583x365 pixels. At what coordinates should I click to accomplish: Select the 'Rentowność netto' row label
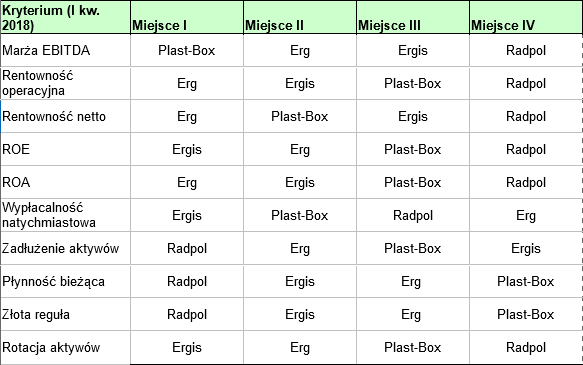coord(65,116)
